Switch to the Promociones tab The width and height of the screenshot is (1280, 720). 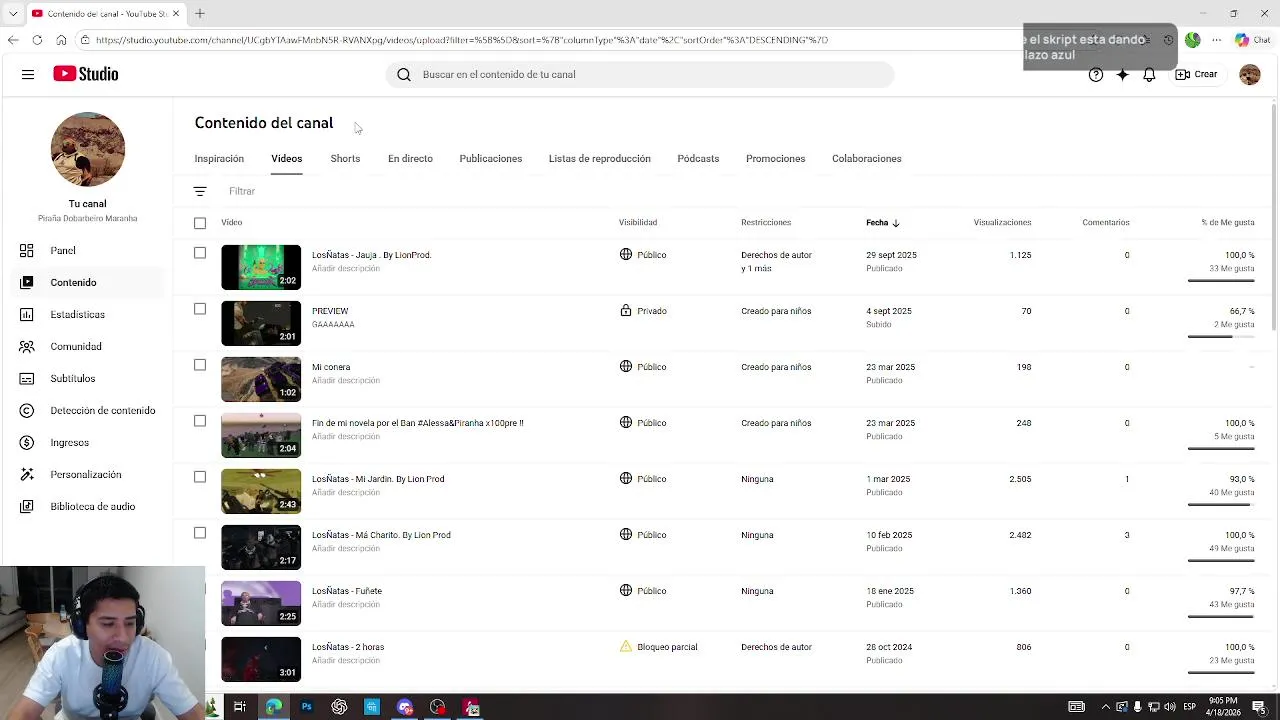click(x=775, y=158)
